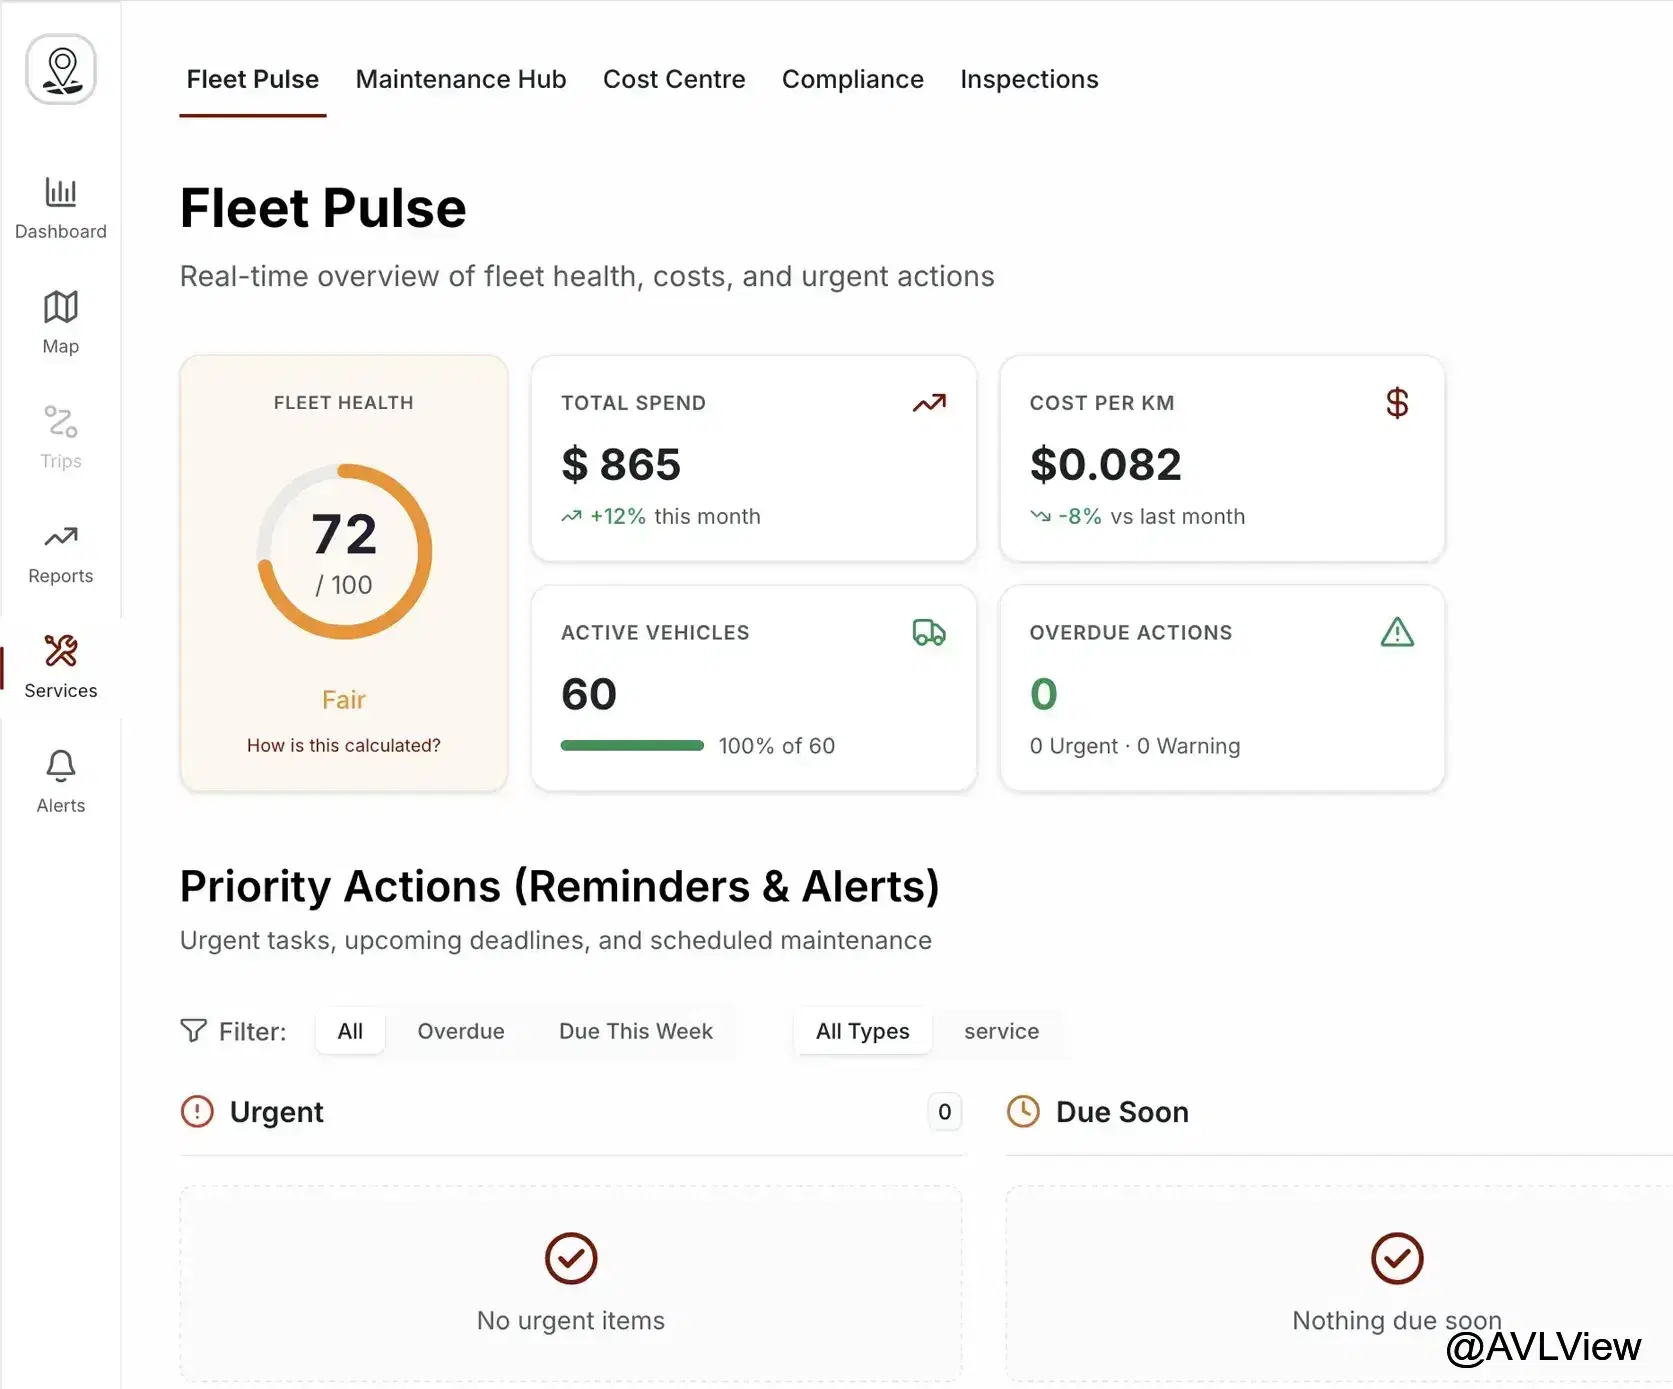The height and width of the screenshot is (1389, 1673).
Task: Open the Map sidebar item
Action: click(61, 323)
